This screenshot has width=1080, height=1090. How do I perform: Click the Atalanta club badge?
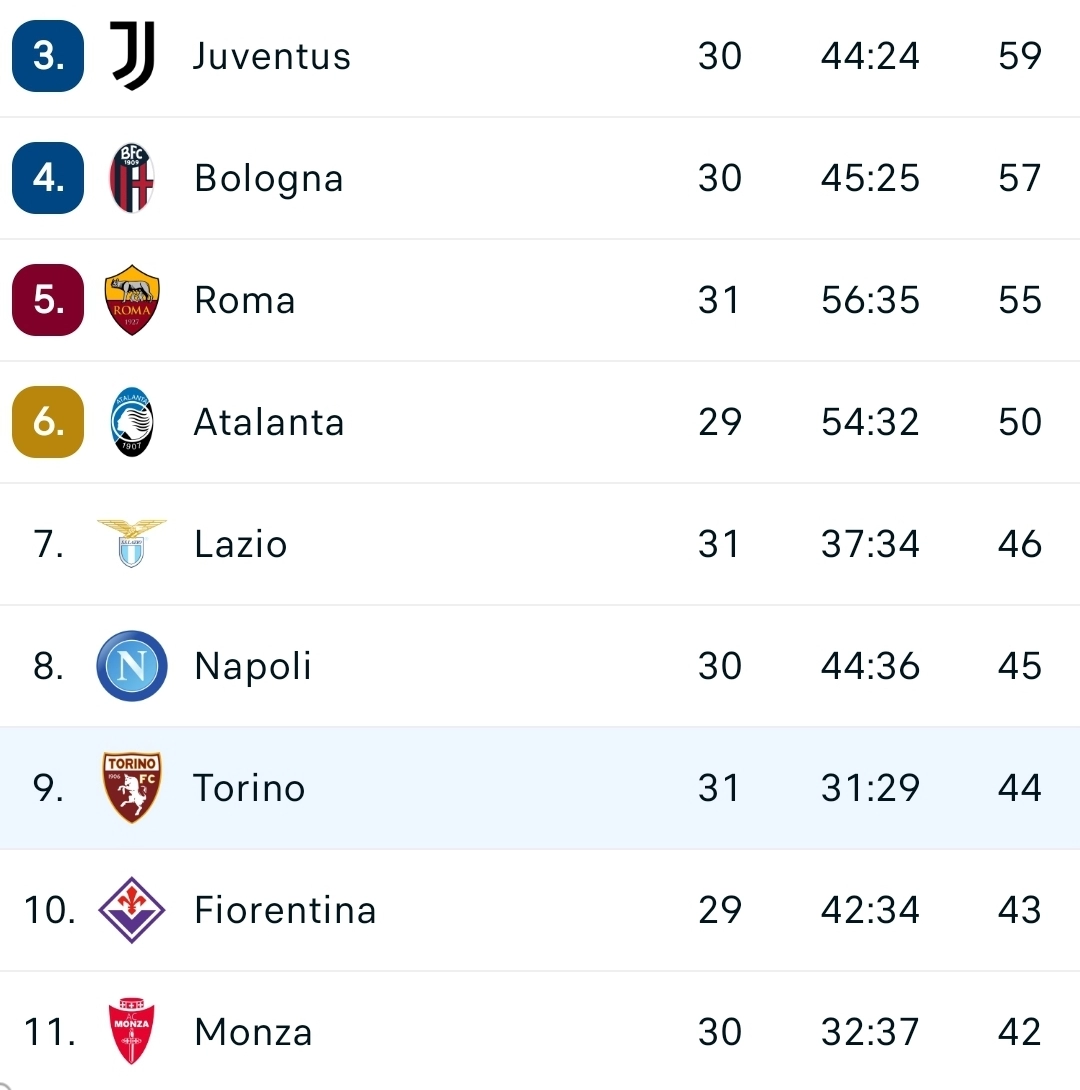coord(132,422)
